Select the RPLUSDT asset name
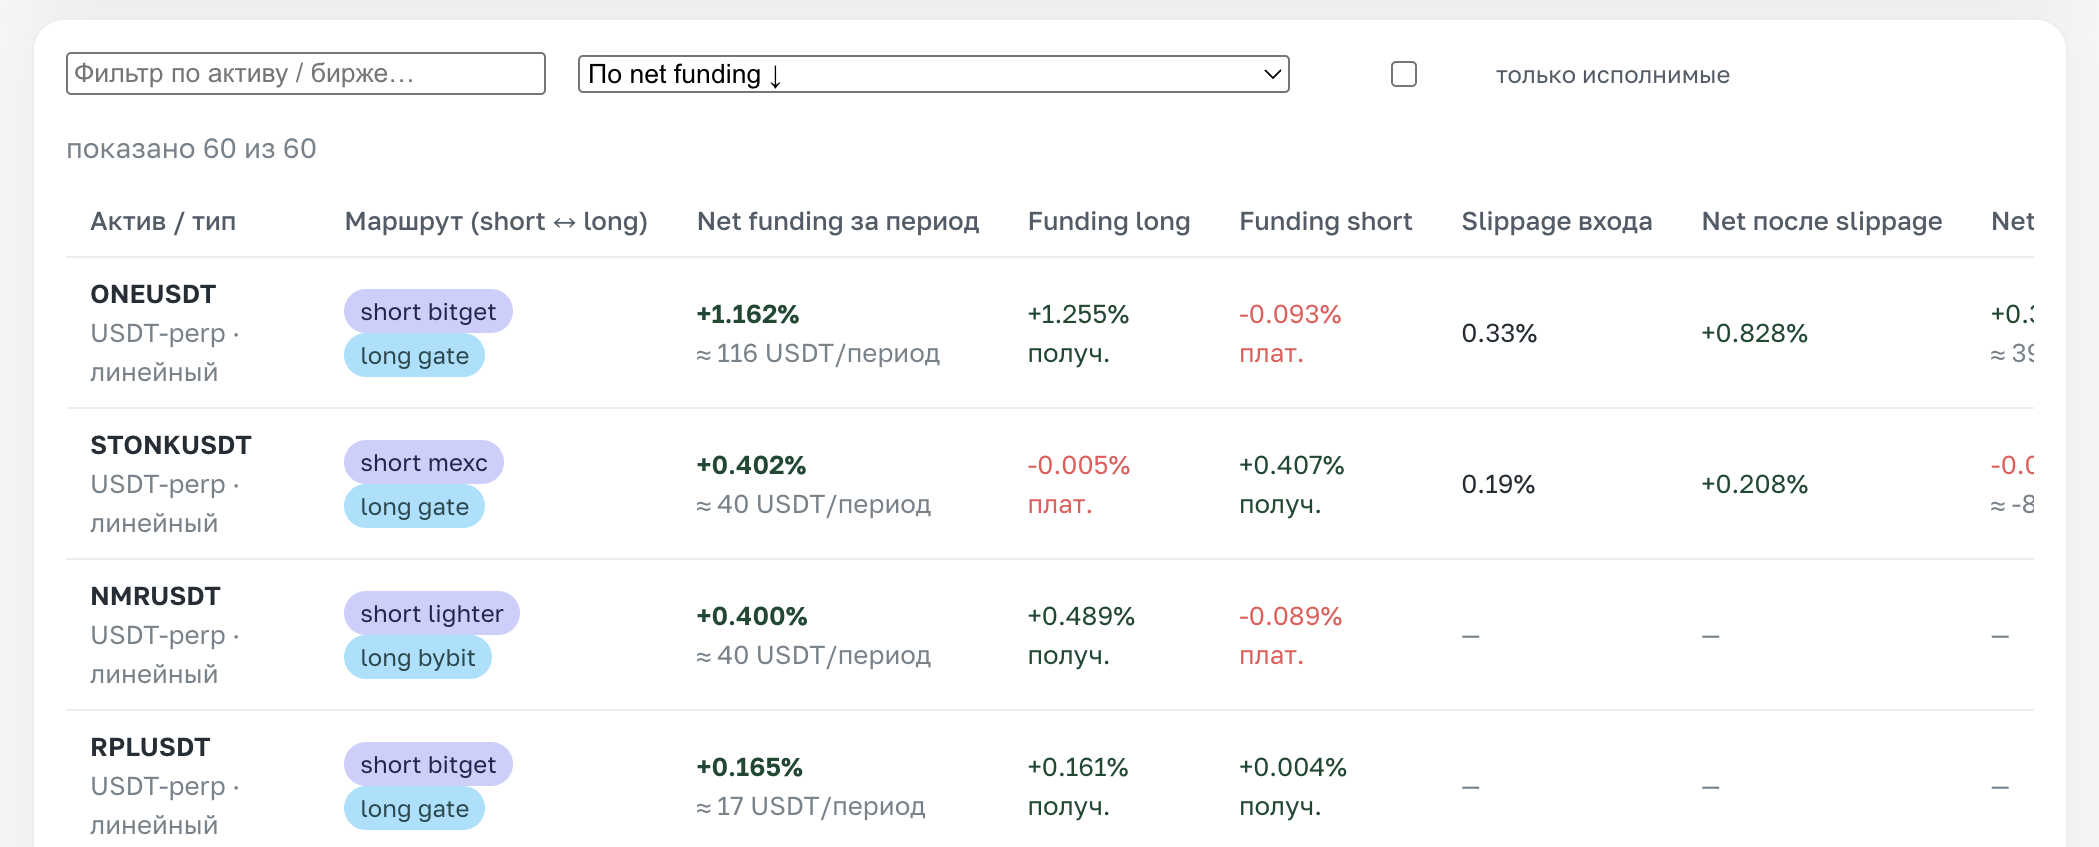 click(150, 747)
